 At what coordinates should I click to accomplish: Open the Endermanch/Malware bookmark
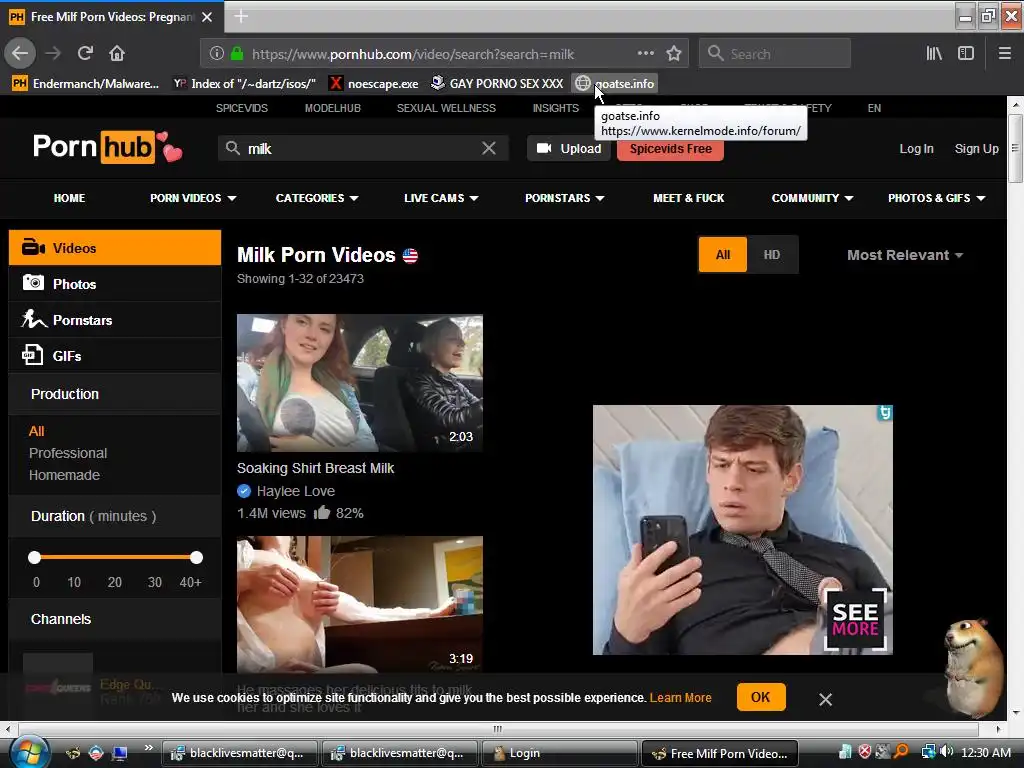click(x=86, y=84)
